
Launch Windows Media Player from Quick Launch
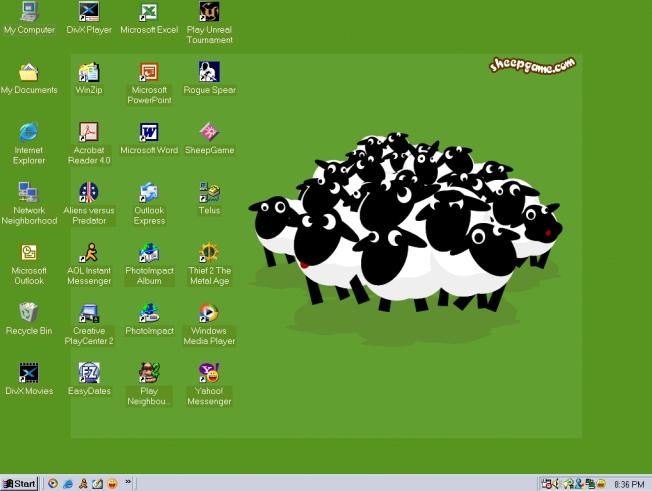pos(53,484)
